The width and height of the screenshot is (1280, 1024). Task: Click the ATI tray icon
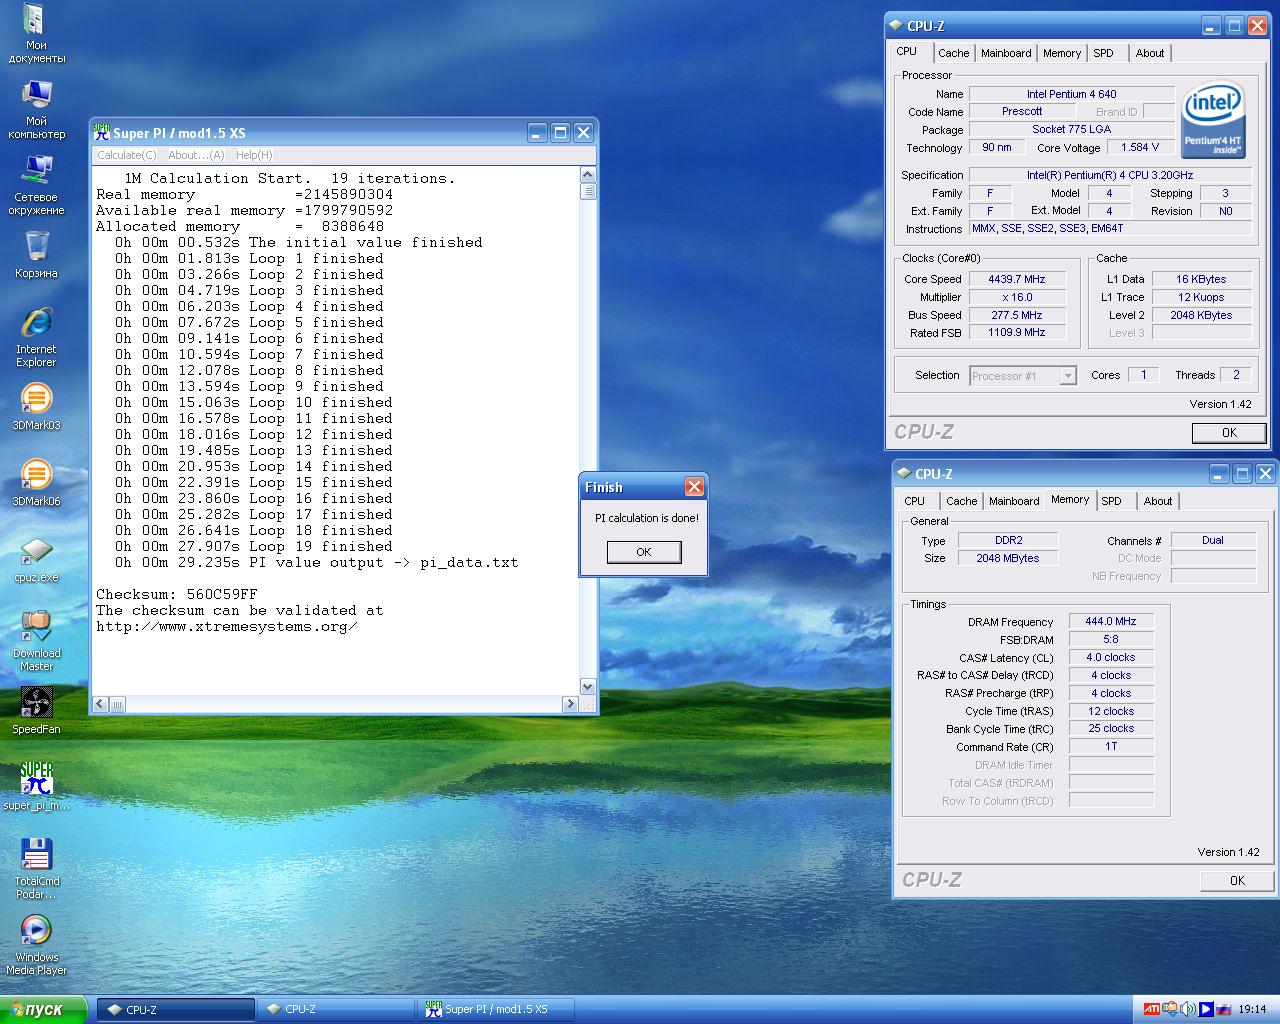pyautogui.click(x=1151, y=1009)
